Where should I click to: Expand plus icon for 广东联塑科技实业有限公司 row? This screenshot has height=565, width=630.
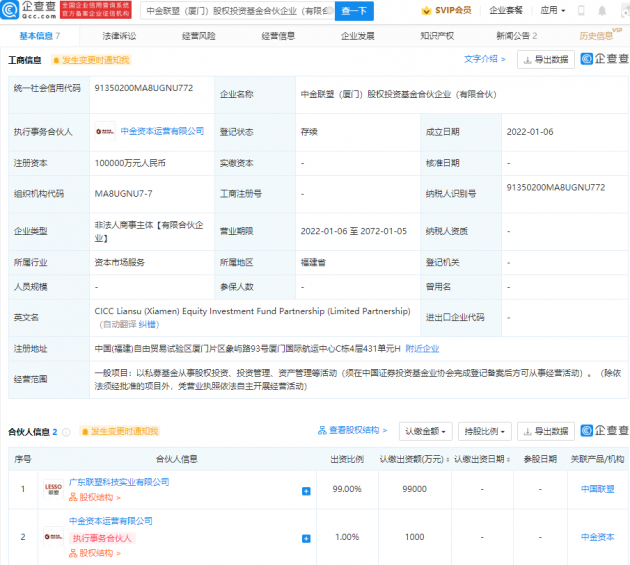coord(306,491)
